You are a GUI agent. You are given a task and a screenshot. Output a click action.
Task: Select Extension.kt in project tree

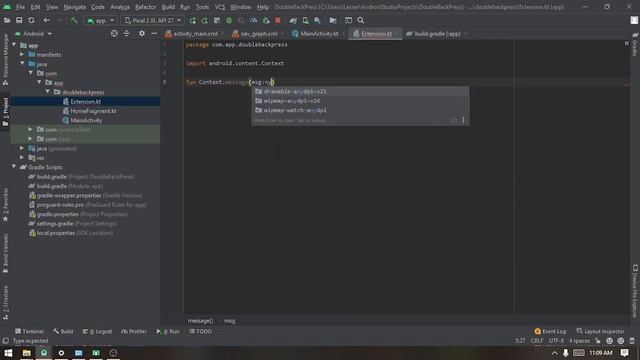(x=85, y=101)
